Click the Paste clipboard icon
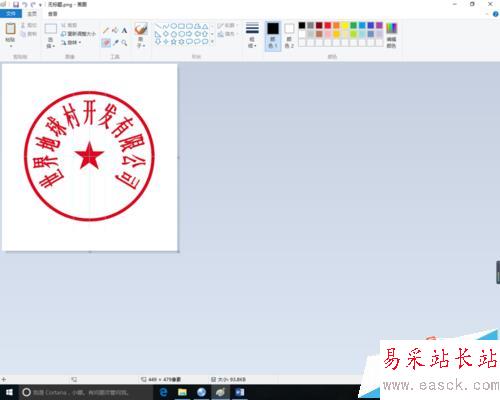 10,29
